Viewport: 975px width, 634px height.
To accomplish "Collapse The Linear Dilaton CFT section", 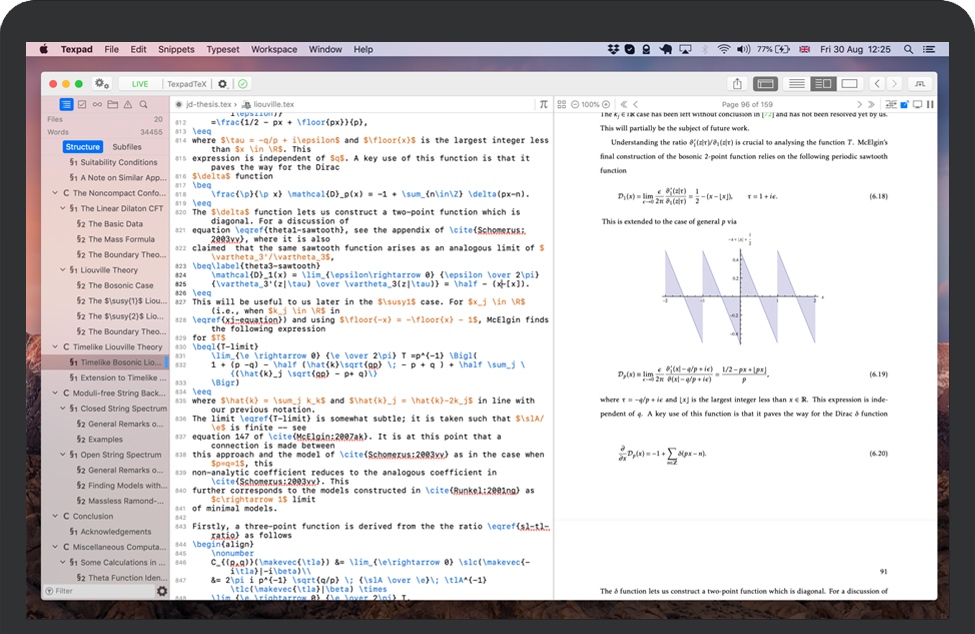I will 63,208.
